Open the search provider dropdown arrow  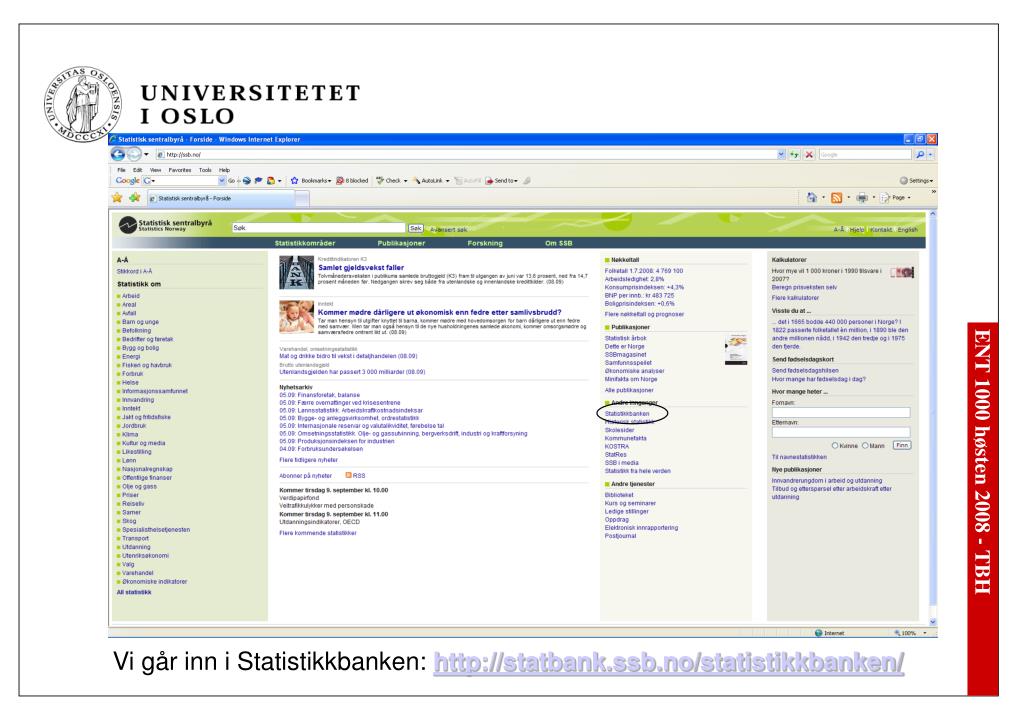931,155
